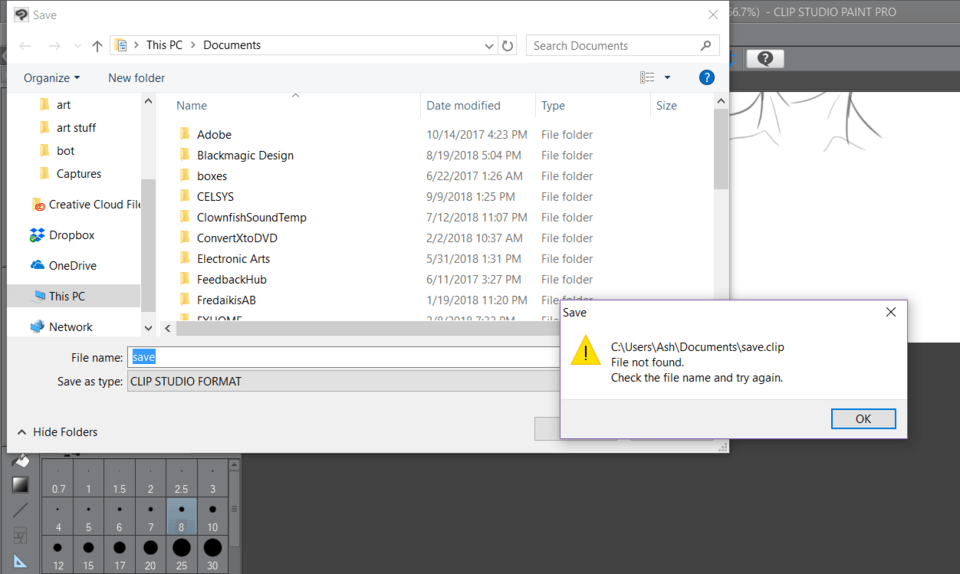Click the Back navigation arrow
This screenshot has height=574, width=960.
pos(25,46)
